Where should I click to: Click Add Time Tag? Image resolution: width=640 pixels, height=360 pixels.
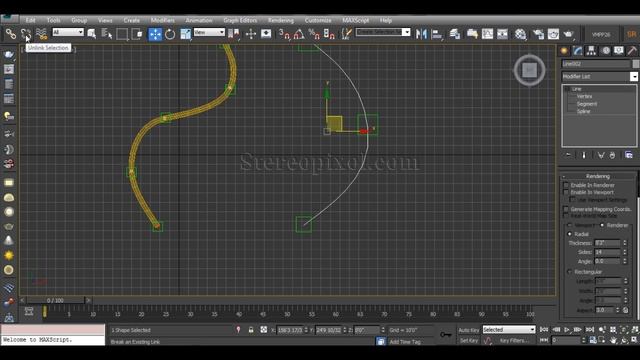point(405,342)
